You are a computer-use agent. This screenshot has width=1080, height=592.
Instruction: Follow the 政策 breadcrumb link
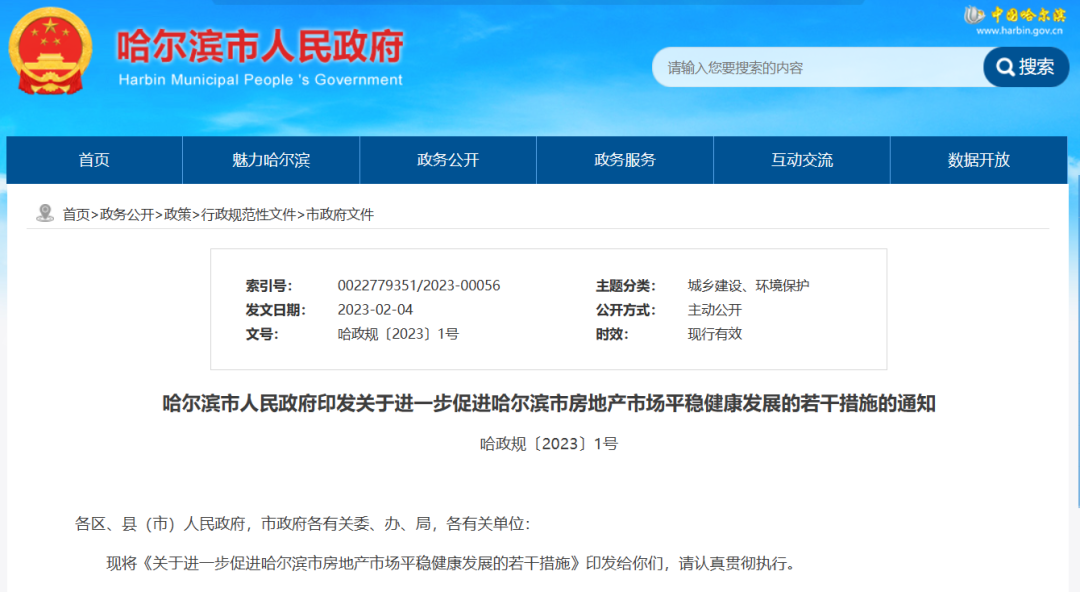coord(178,214)
